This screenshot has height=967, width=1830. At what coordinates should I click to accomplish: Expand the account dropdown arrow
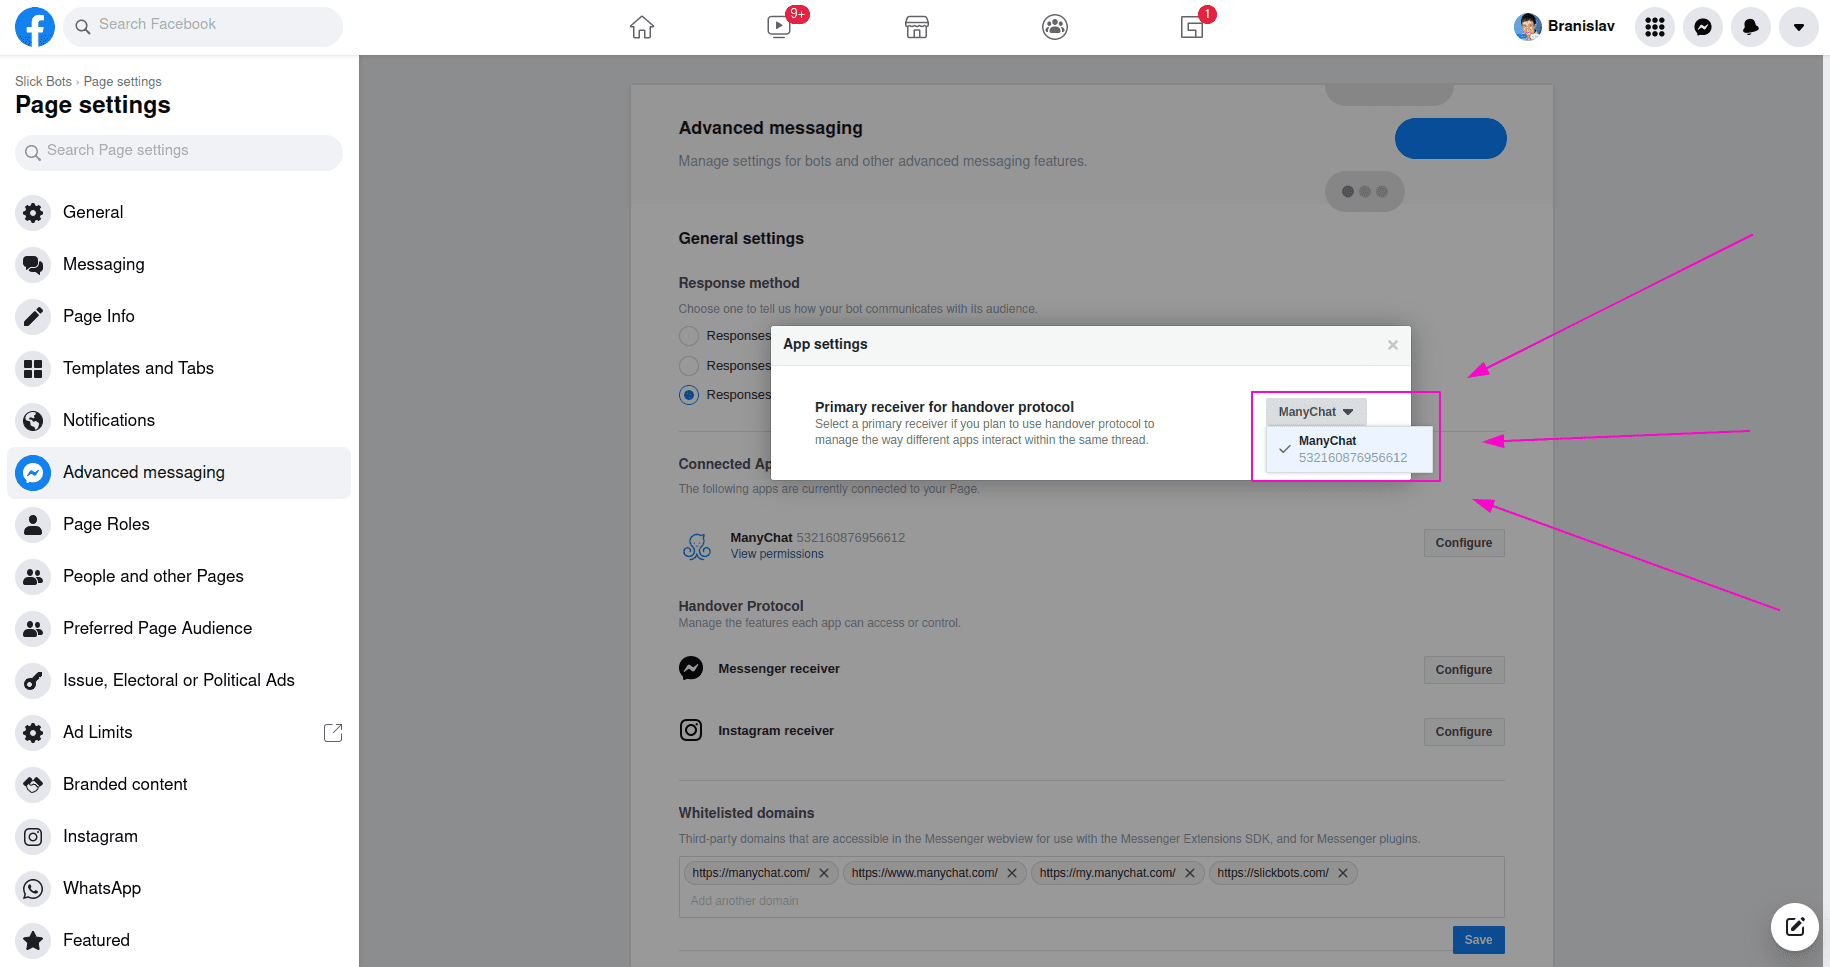pos(1799,27)
